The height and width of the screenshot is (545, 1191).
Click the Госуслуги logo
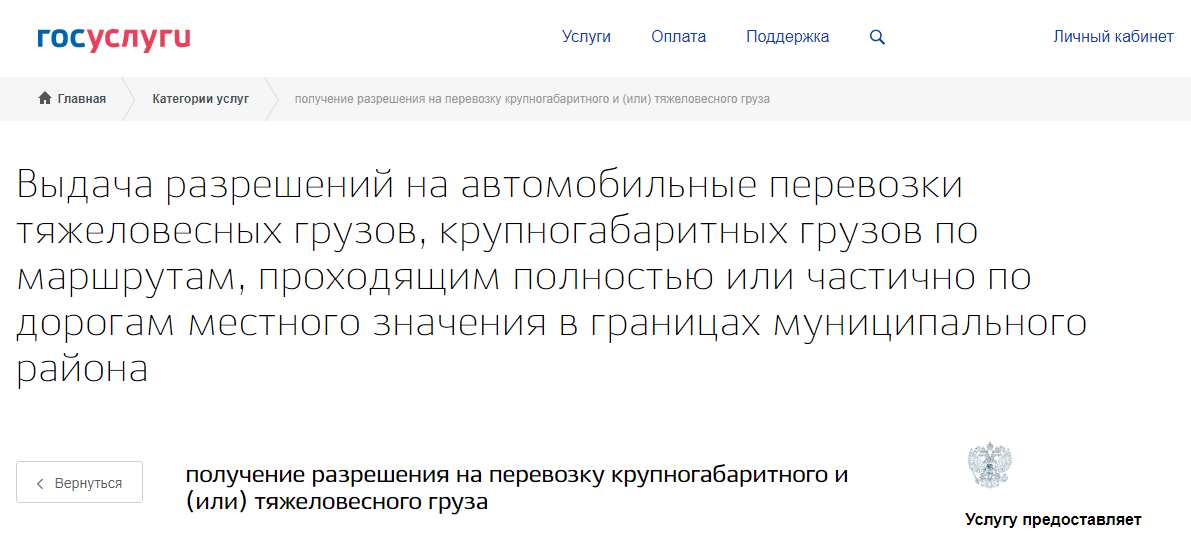(113, 38)
